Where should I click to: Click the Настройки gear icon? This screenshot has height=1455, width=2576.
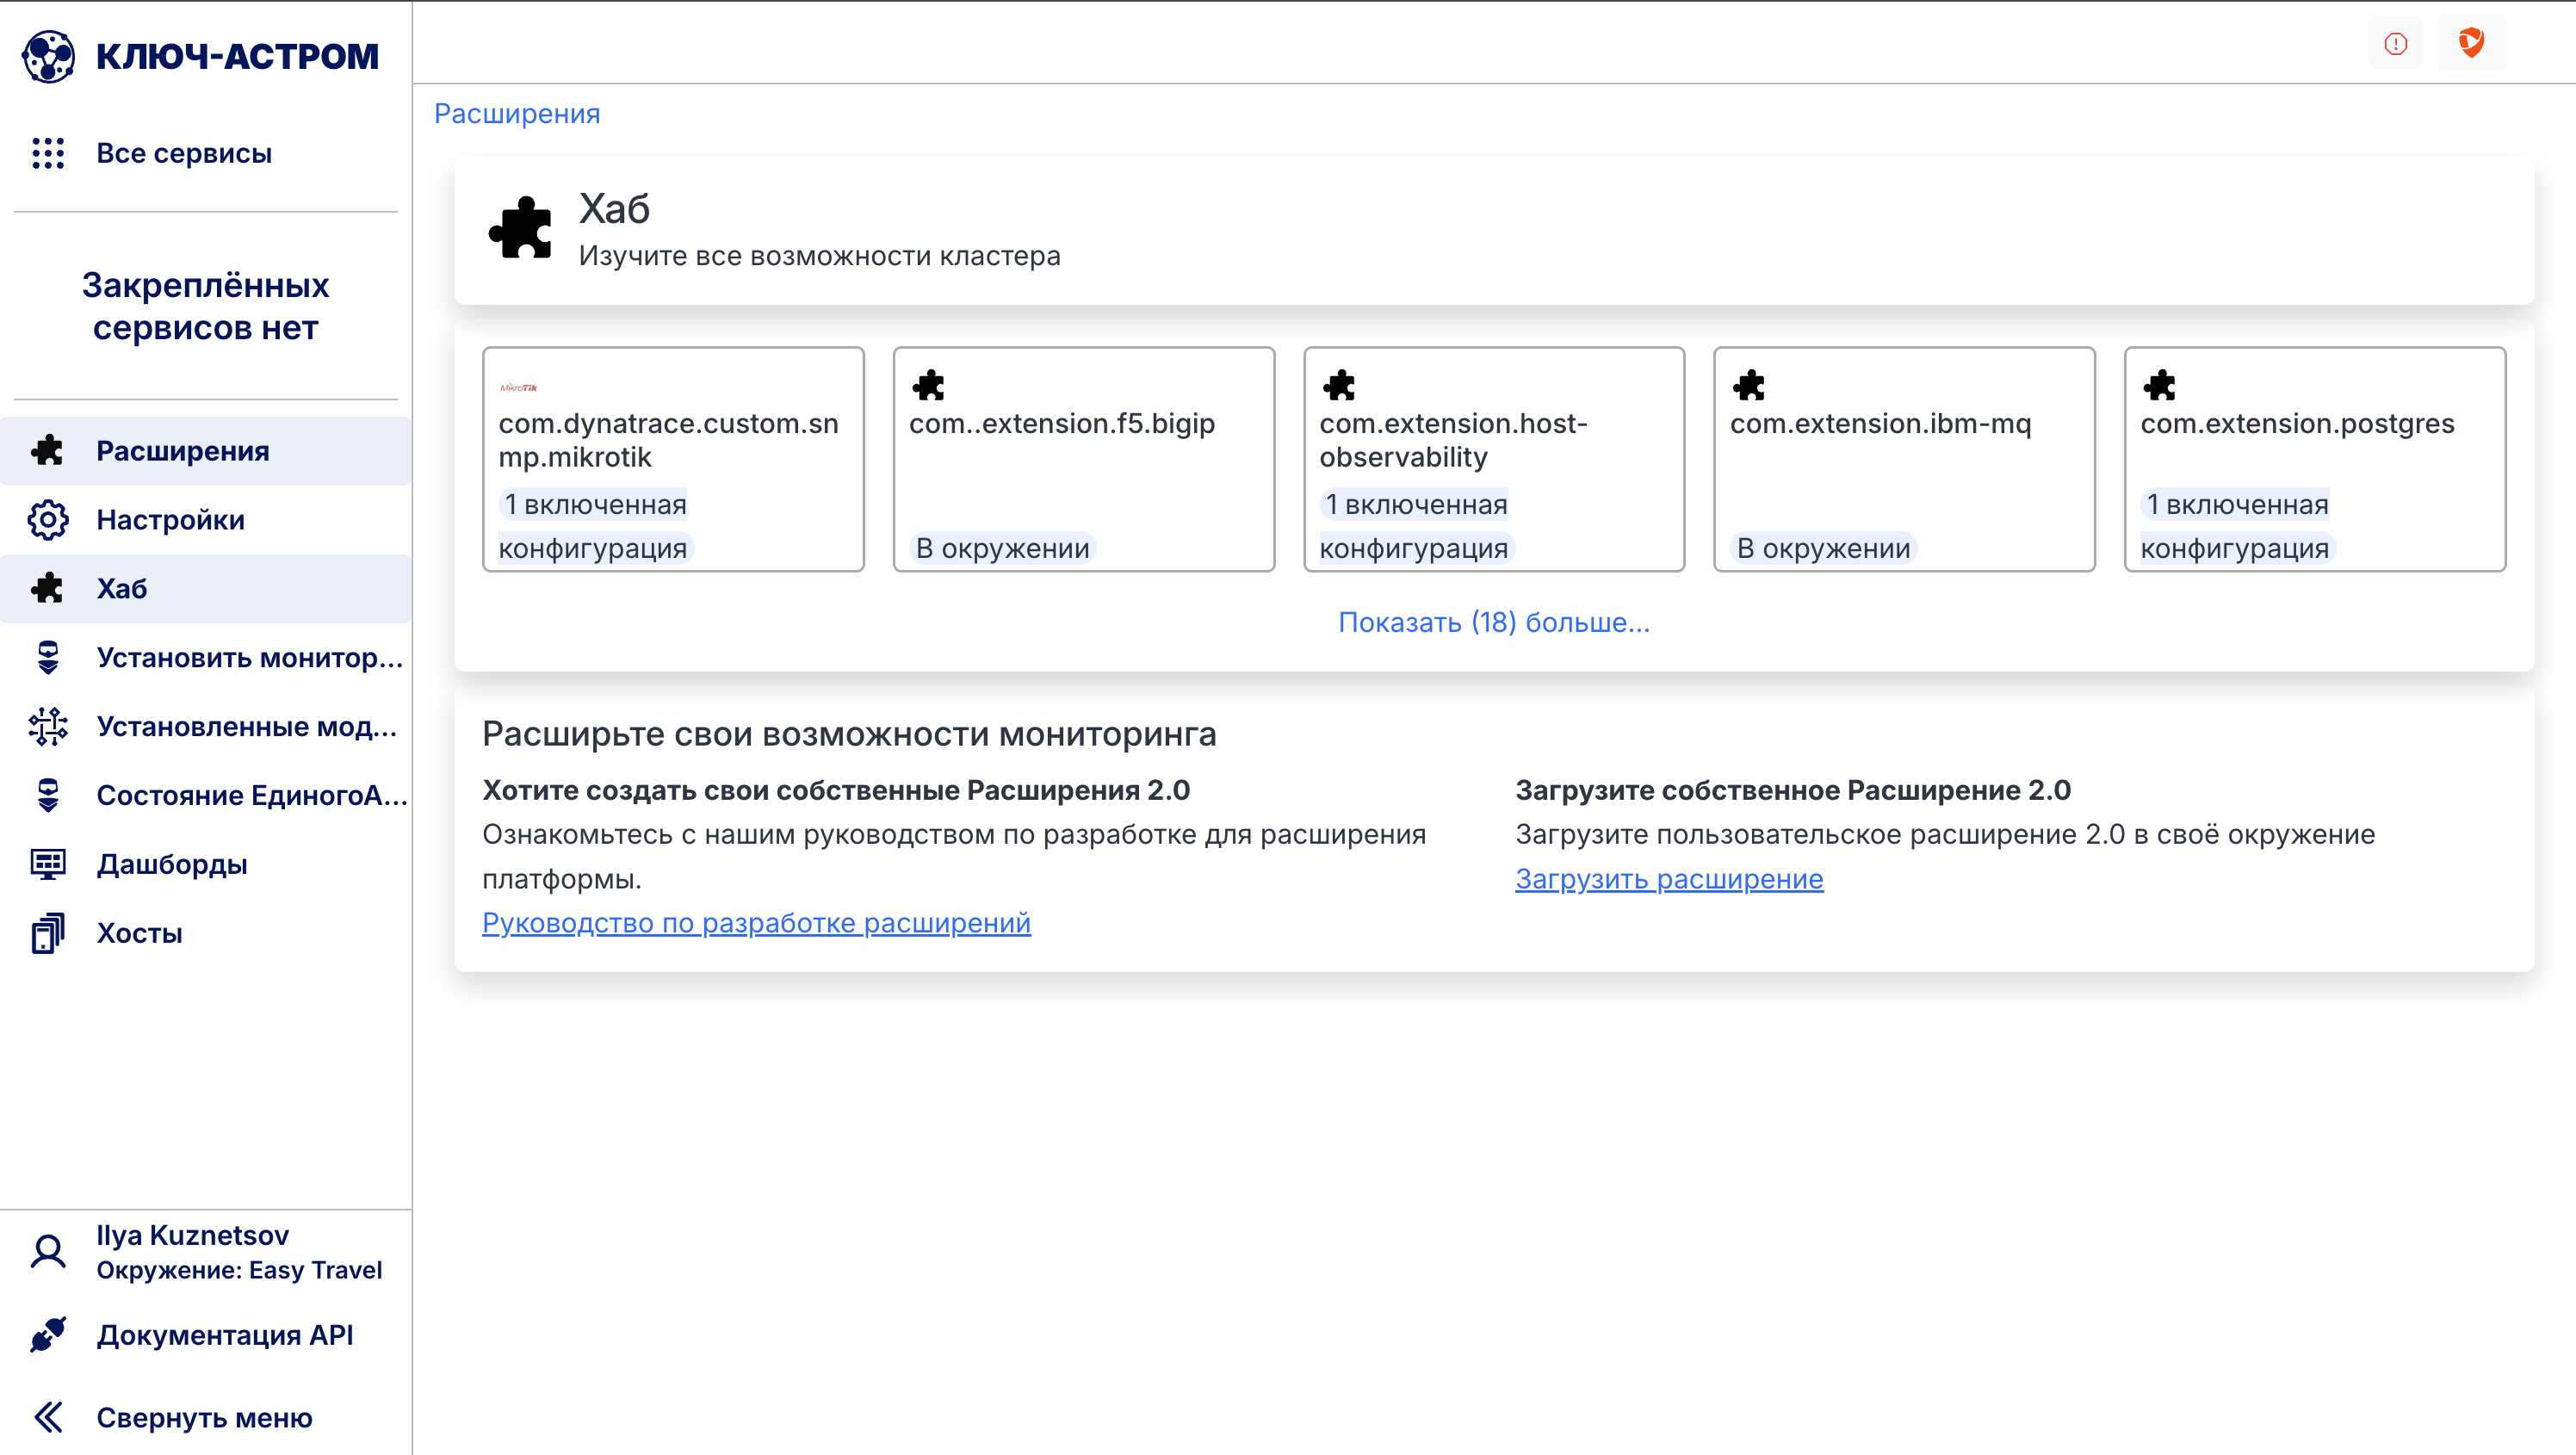(48, 520)
